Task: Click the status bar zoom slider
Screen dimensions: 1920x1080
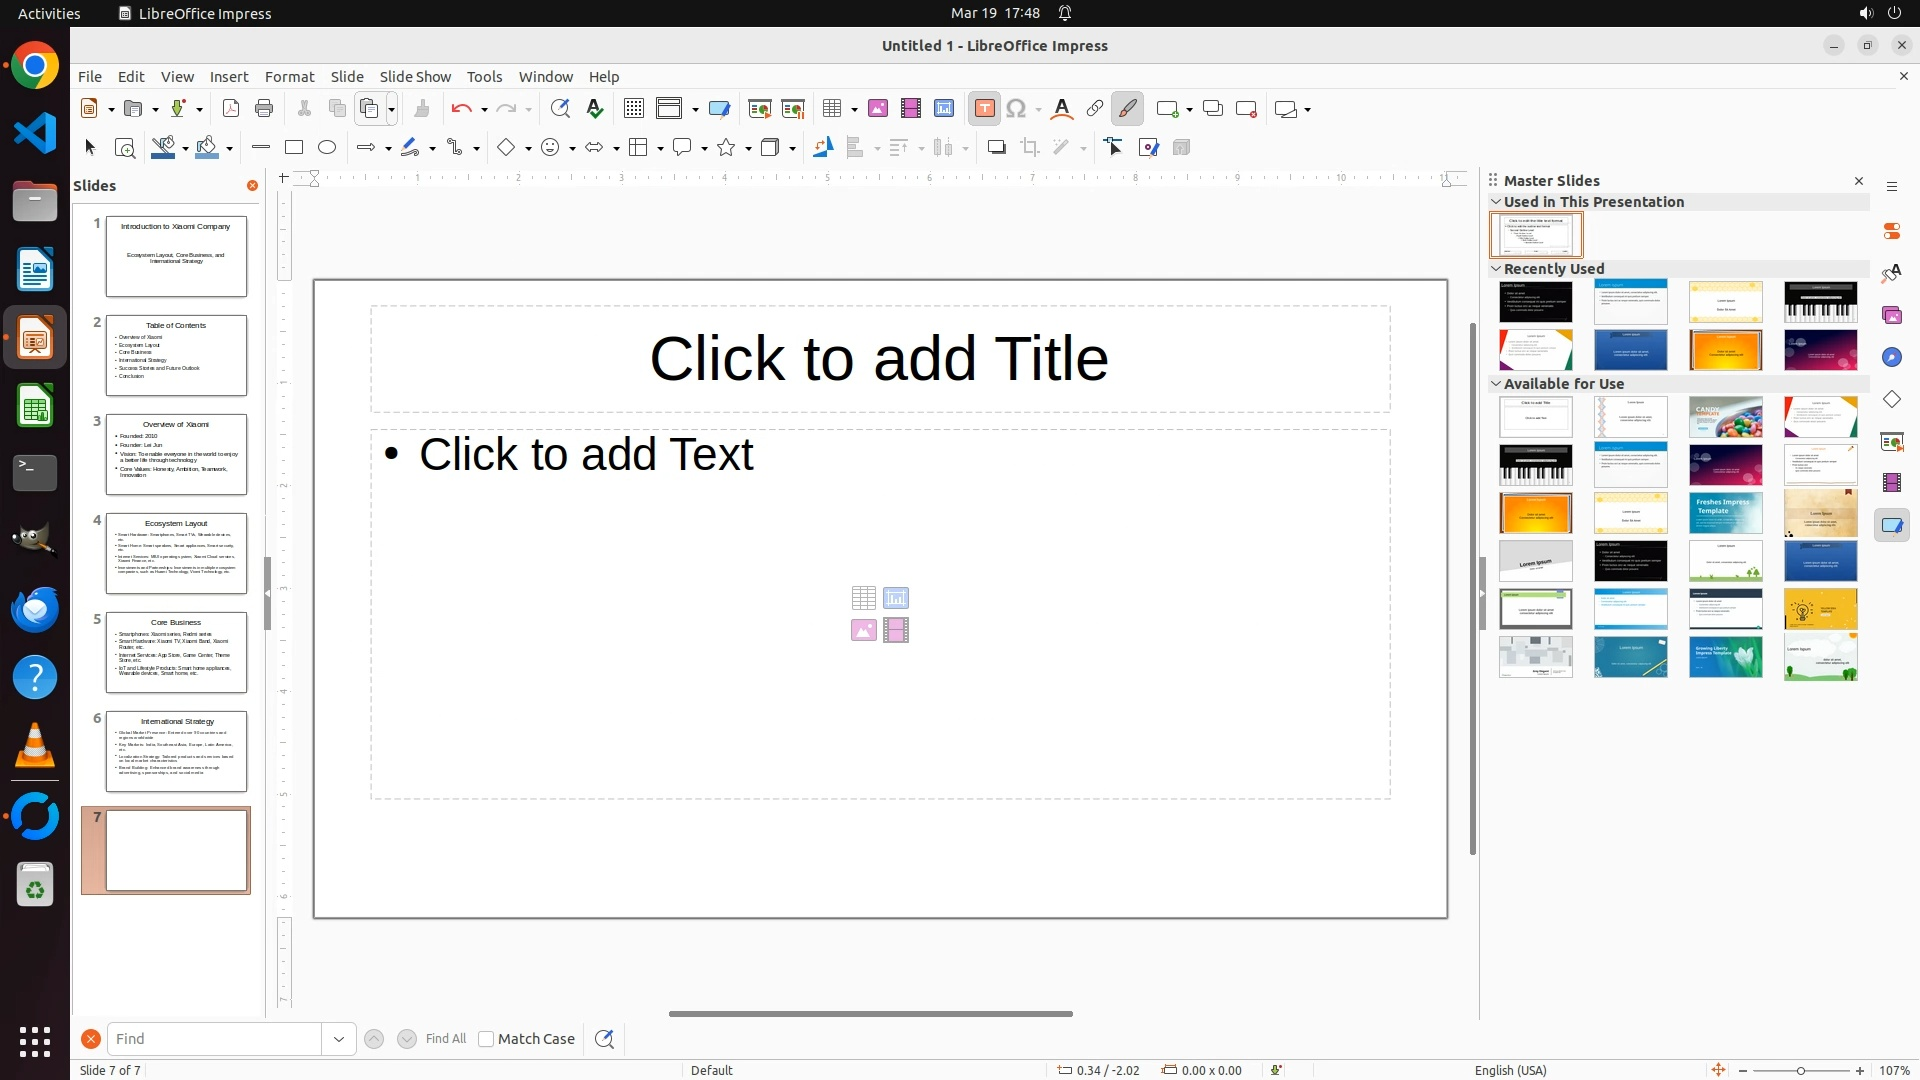Action: [1800, 1071]
